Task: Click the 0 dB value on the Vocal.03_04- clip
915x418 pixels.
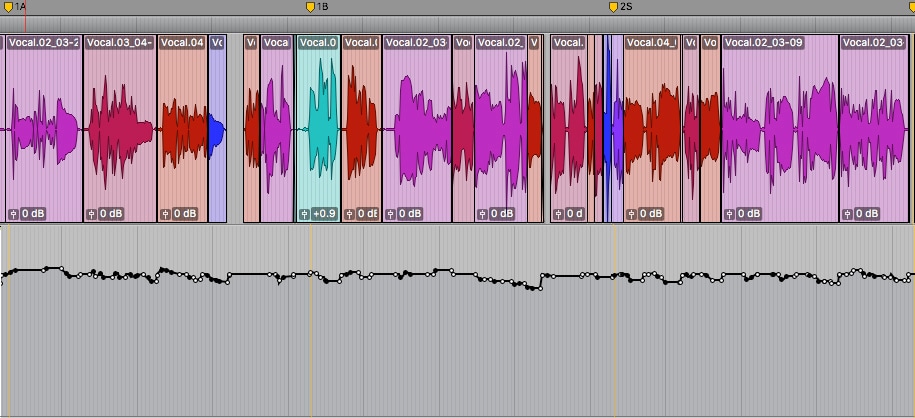Action: [x=110, y=214]
